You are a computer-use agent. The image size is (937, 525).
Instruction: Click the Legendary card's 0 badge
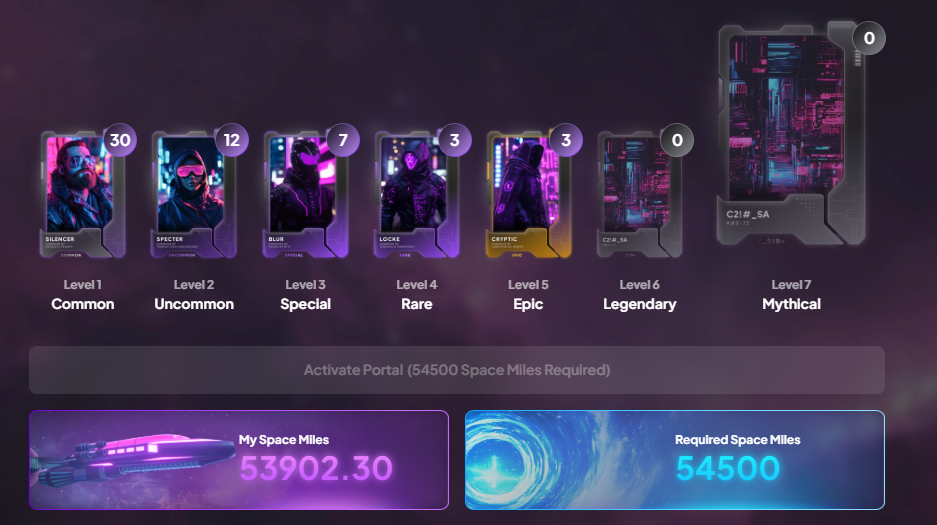(x=677, y=140)
